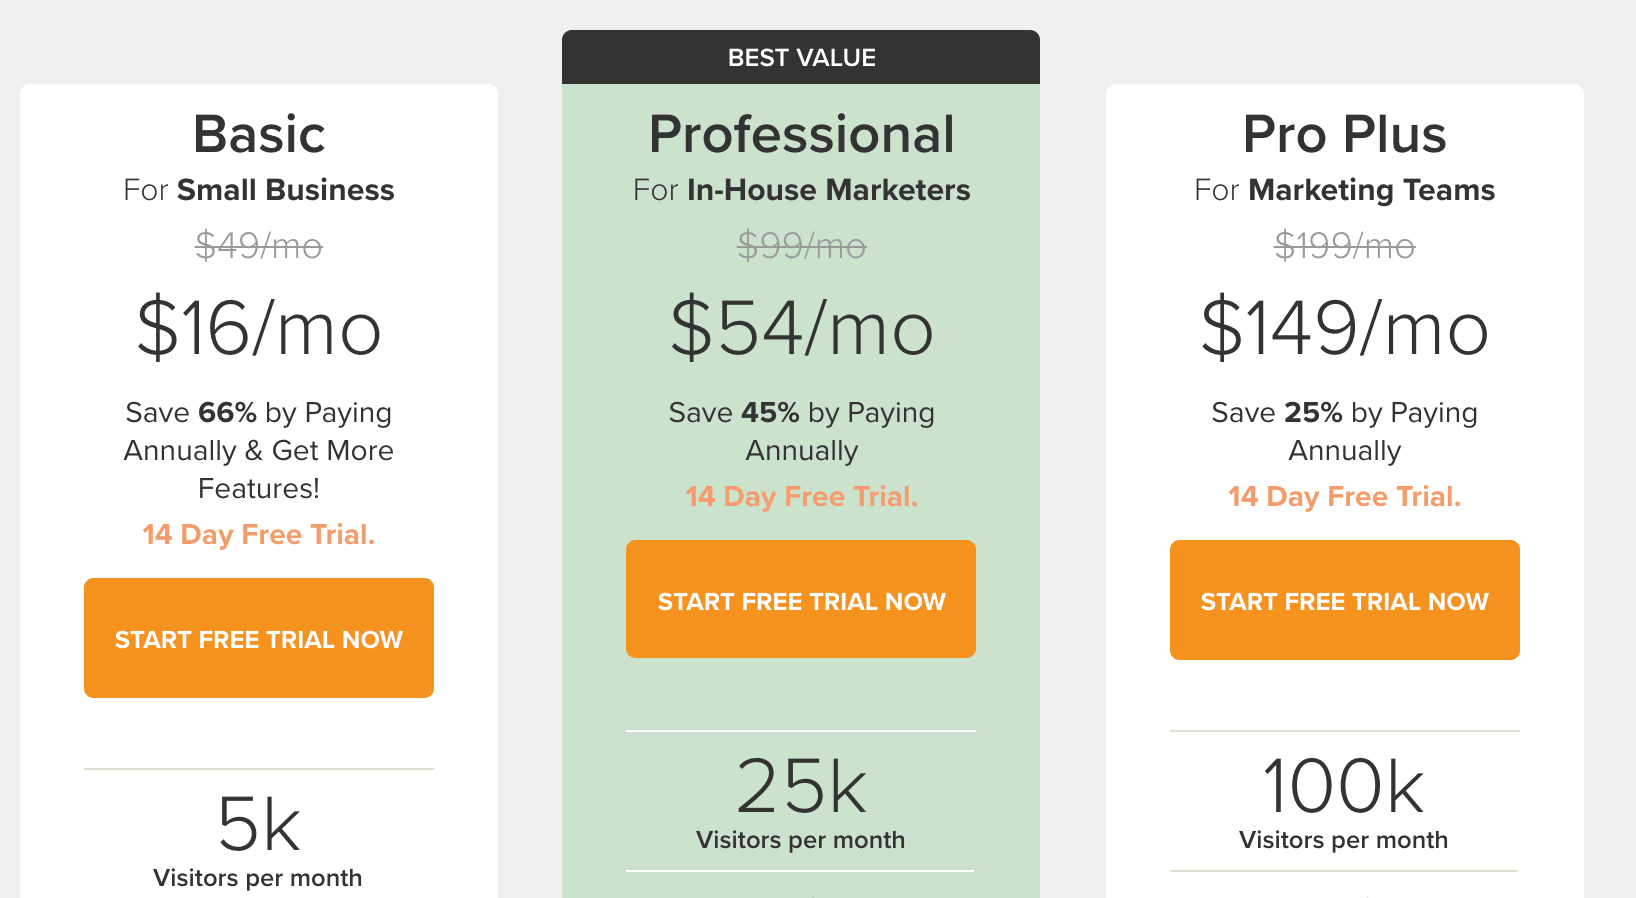Click START FREE TRIAL NOW under Basic plan
This screenshot has height=898, width=1636.
[x=258, y=637]
